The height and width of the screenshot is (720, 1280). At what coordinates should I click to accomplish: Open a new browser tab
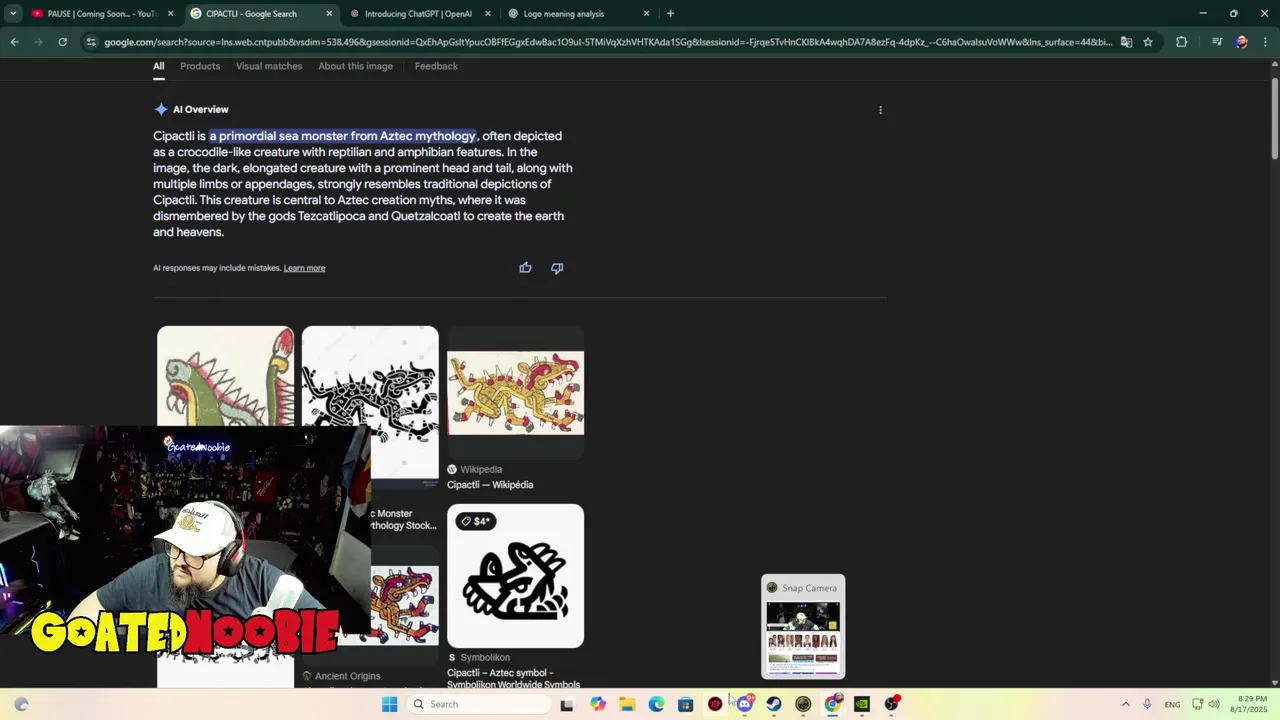click(670, 14)
